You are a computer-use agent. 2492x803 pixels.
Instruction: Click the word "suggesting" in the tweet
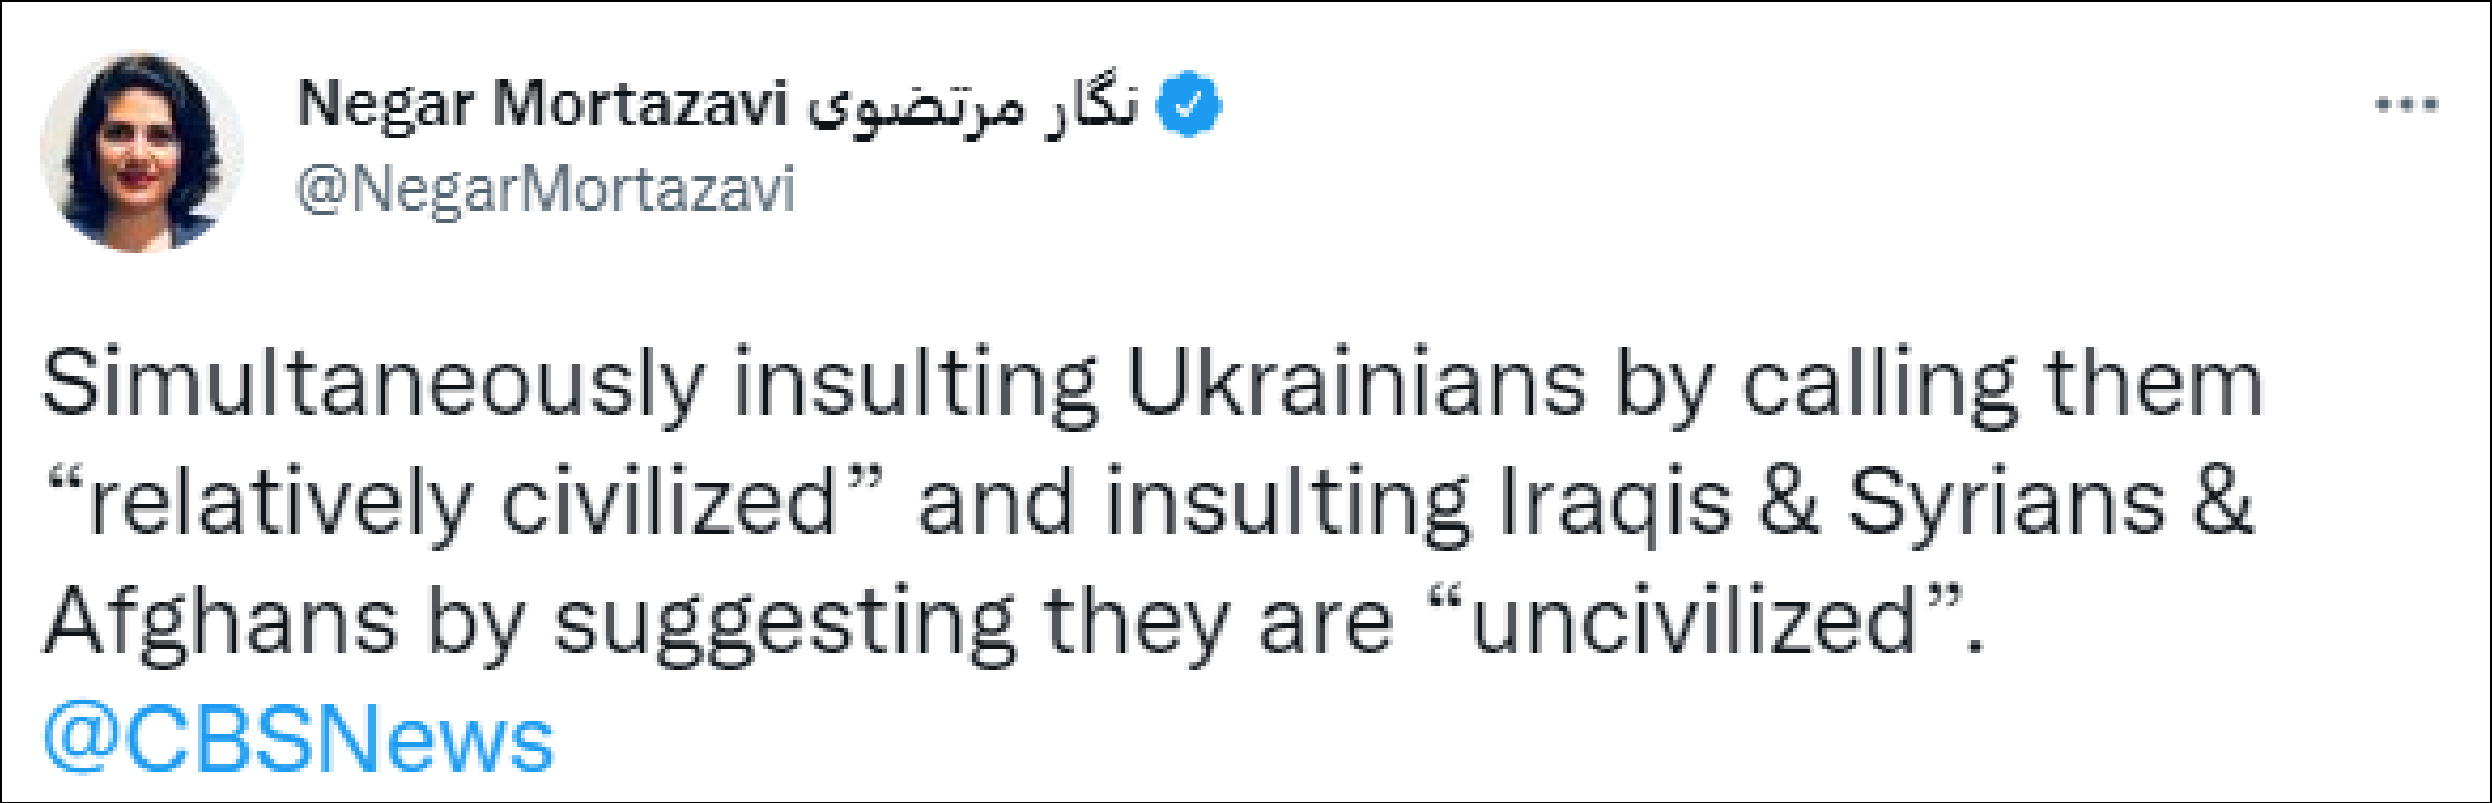(785, 622)
